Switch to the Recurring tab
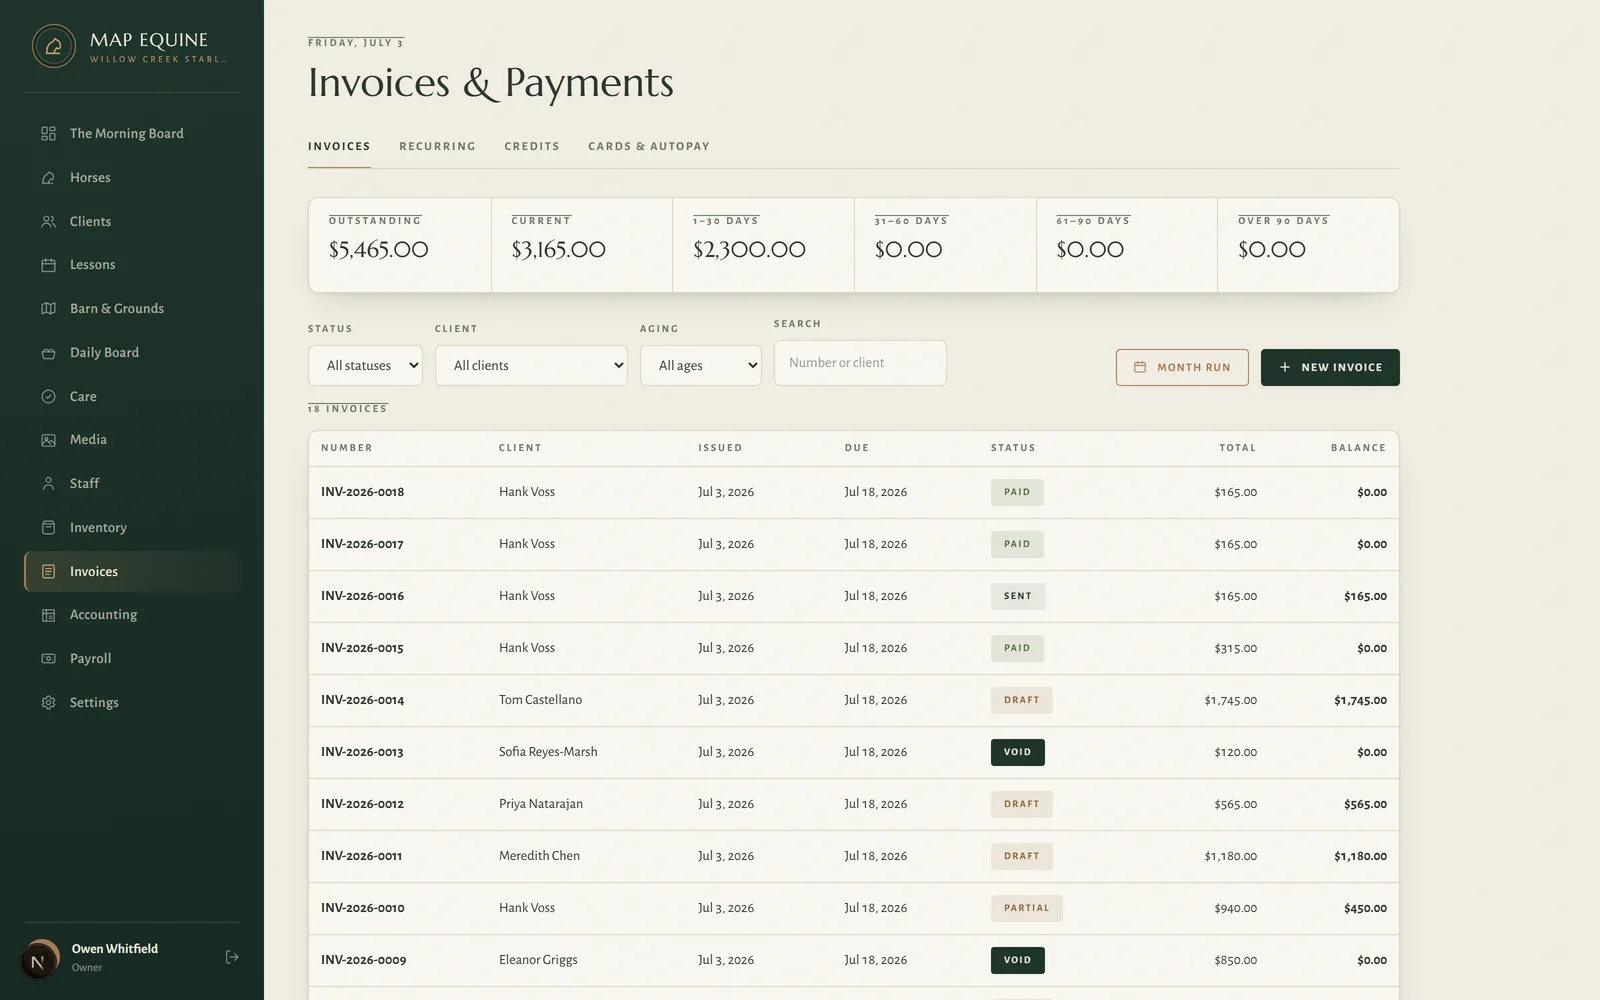Image resolution: width=1600 pixels, height=1000 pixels. click(437, 146)
